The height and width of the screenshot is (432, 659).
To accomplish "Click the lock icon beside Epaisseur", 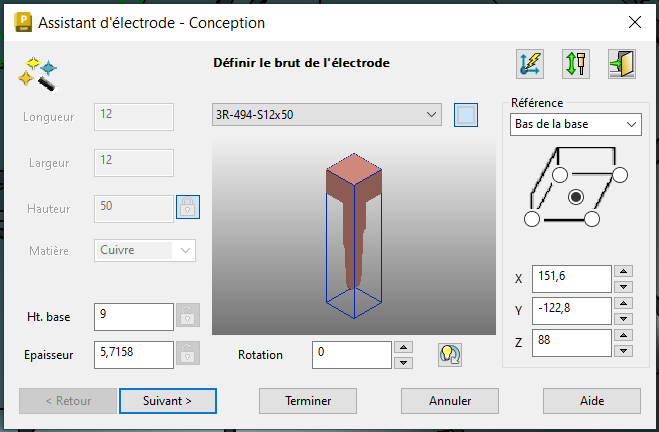I will point(188,353).
